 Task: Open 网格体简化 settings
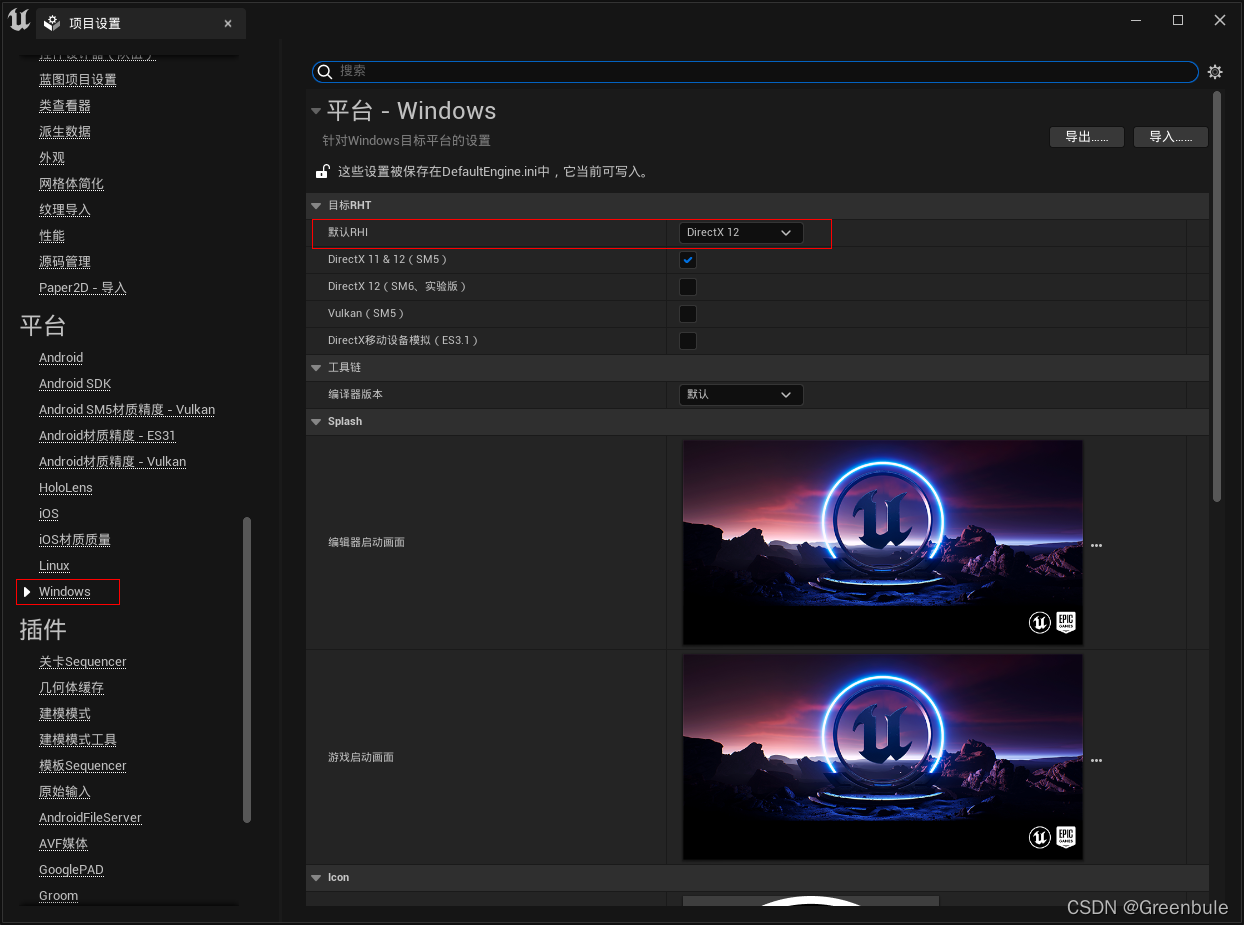[x=71, y=184]
